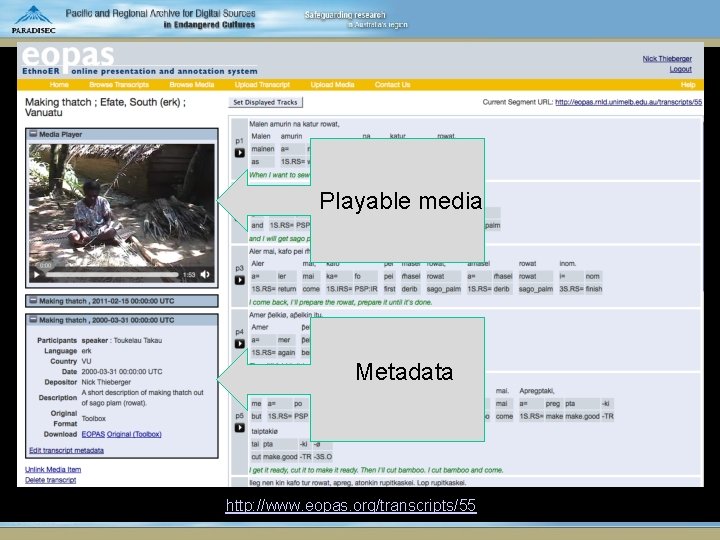Collapse the Media Player panel
This screenshot has width=720, height=540.
click(33, 134)
